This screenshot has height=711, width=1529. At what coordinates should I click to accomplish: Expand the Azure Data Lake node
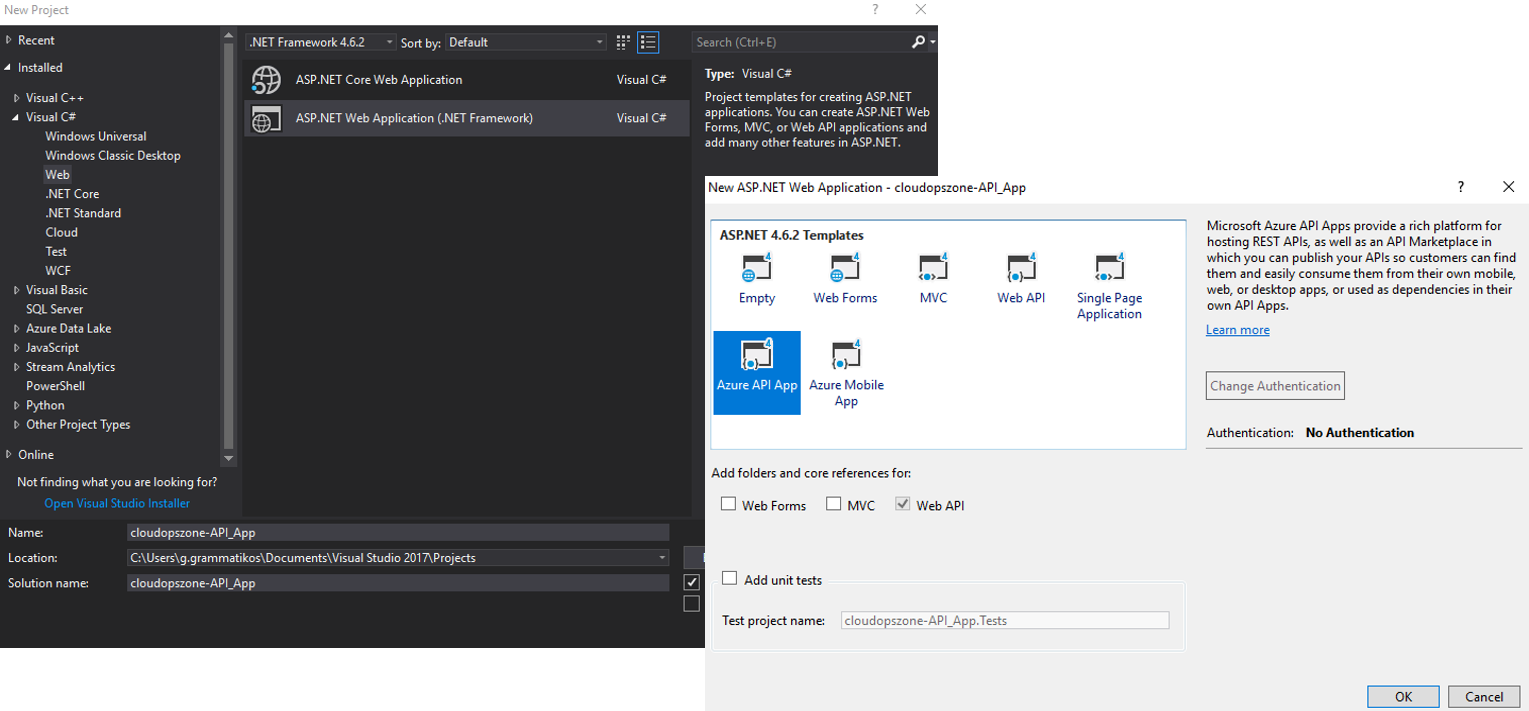click(x=17, y=328)
